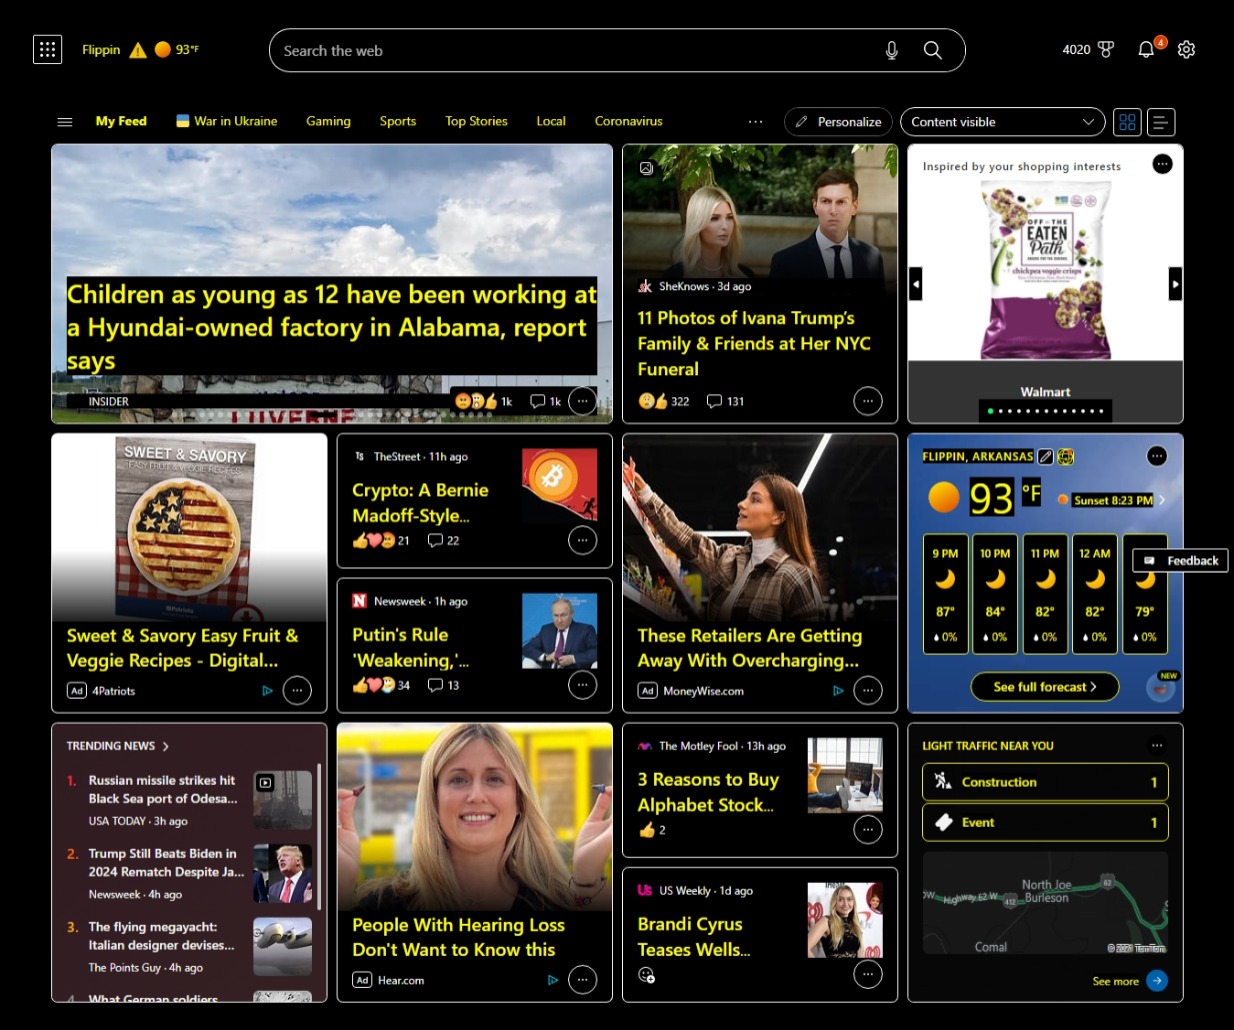Click See full forecast button
The image size is (1234, 1030).
(x=1044, y=687)
